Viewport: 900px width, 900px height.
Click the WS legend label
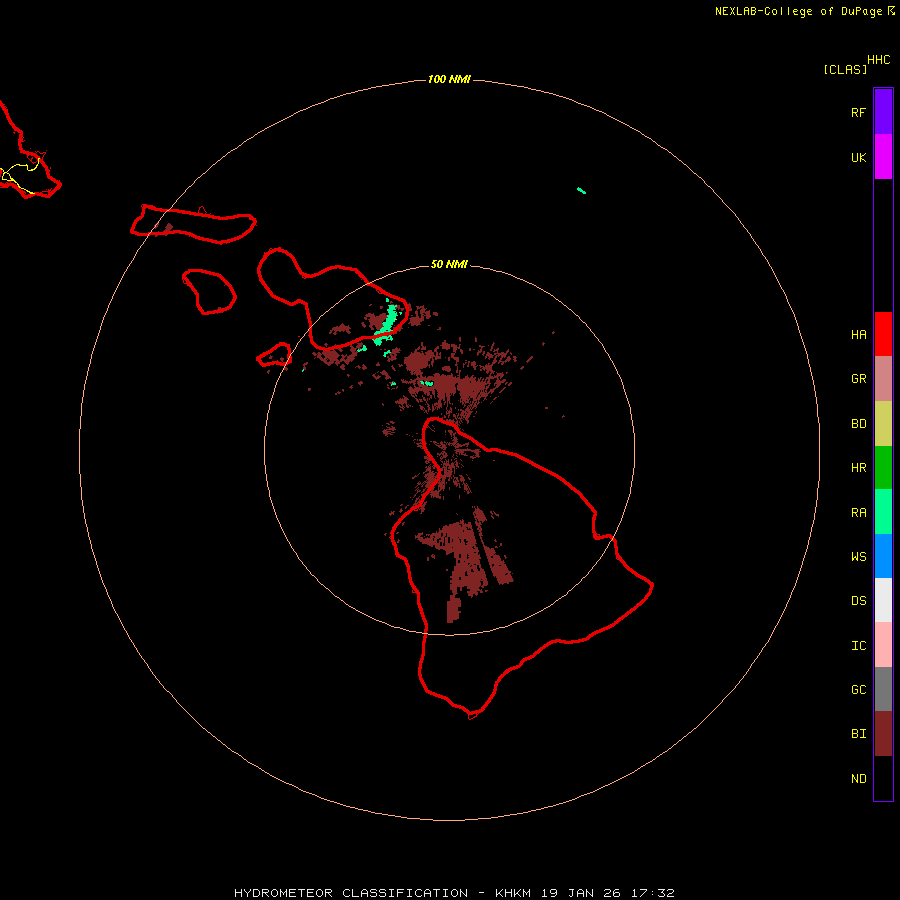[858, 557]
